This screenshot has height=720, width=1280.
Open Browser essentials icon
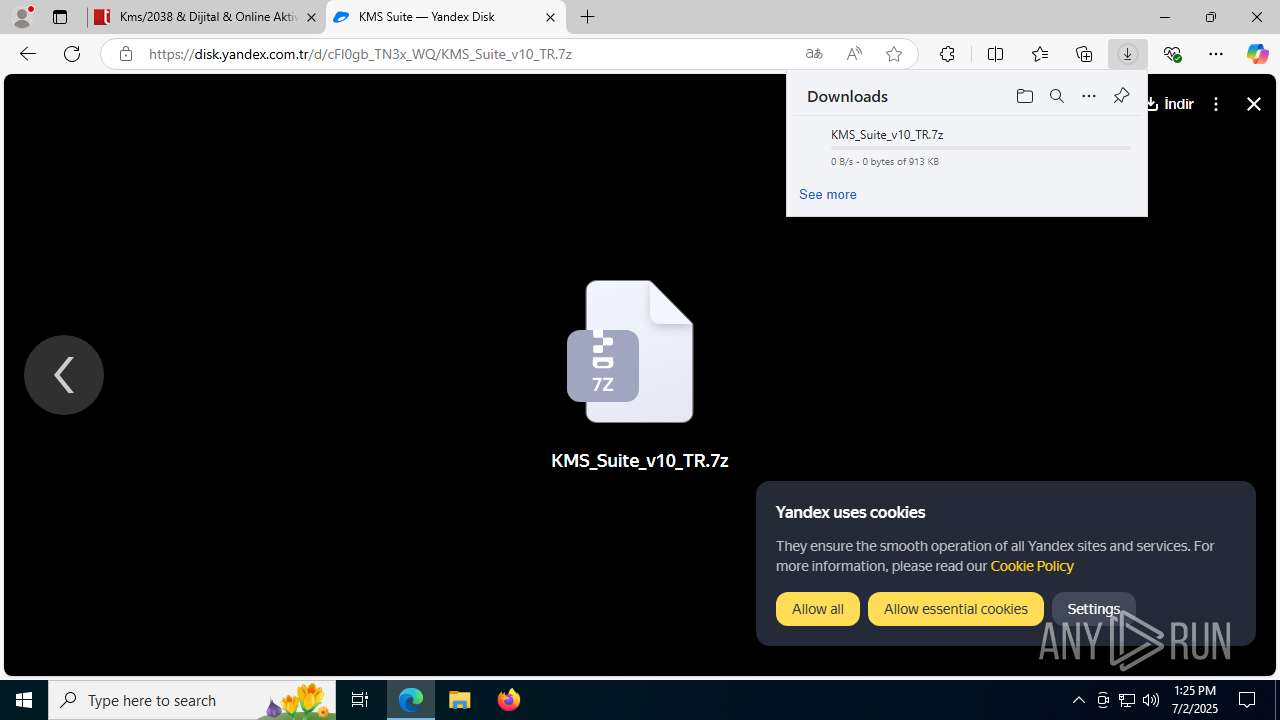click(1172, 54)
